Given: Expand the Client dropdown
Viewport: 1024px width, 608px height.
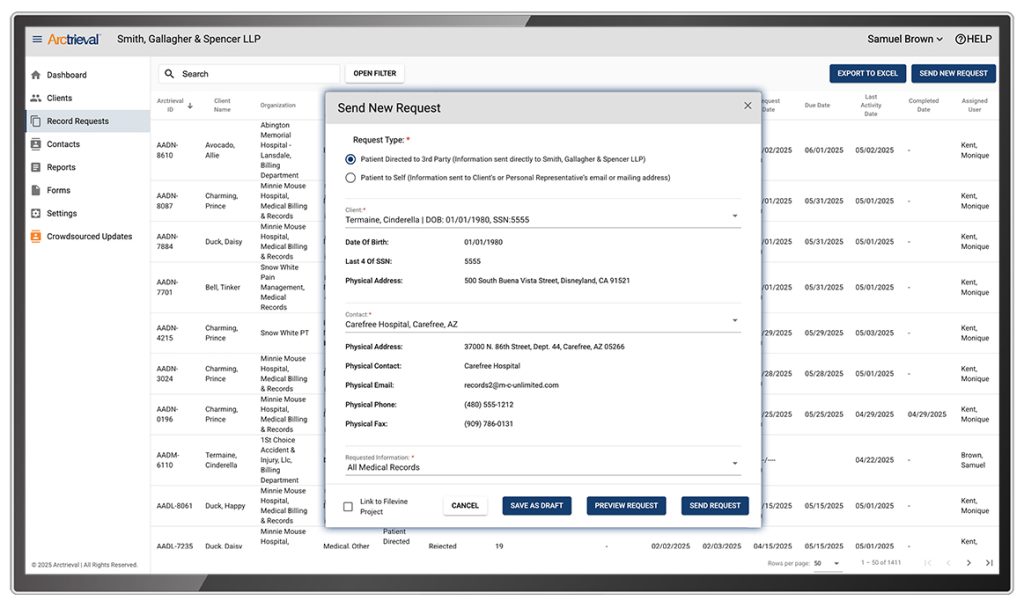Looking at the screenshot, I should 735,216.
